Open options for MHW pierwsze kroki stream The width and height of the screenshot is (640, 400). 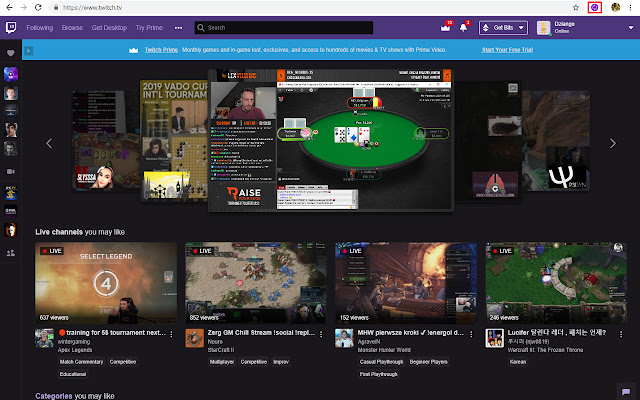coord(471,334)
